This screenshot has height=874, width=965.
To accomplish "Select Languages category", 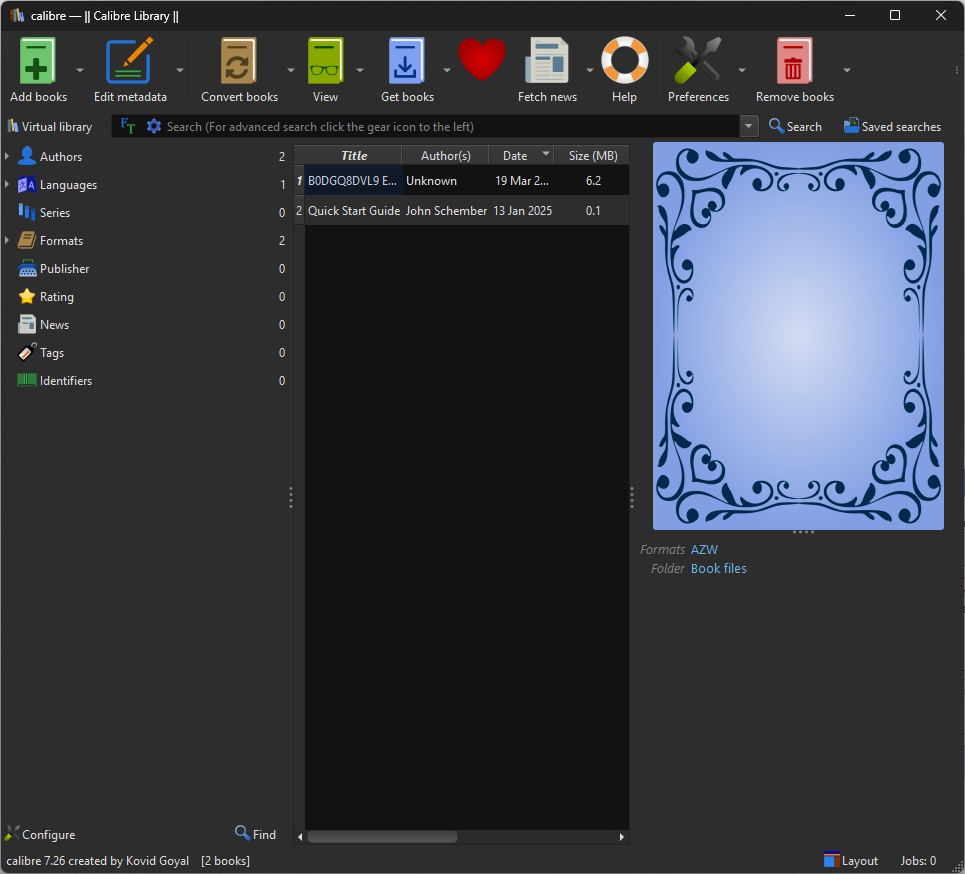I will [68, 185].
